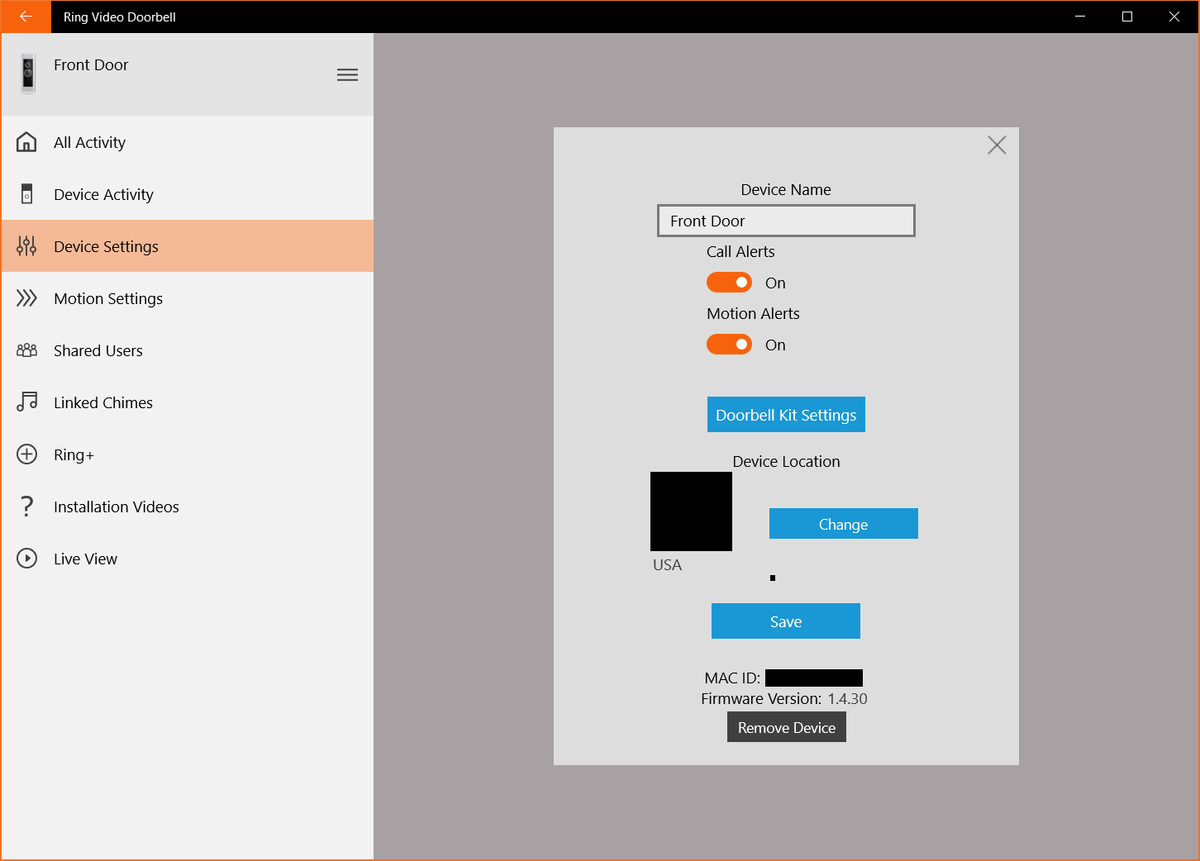Open Linked Chimes via the music note icon
This screenshot has height=861, width=1200.
pyautogui.click(x=27, y=402)
